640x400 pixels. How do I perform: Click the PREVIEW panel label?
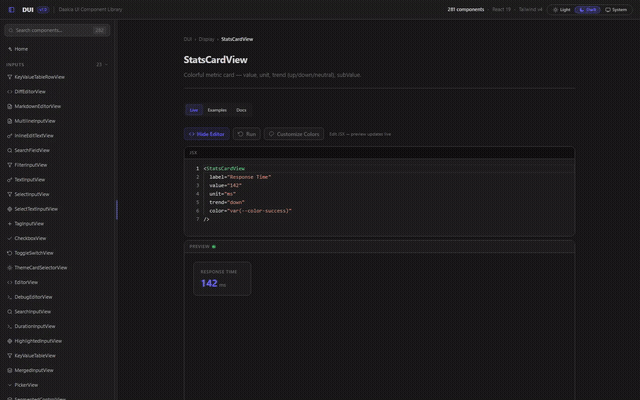click(x=200, y=247)
